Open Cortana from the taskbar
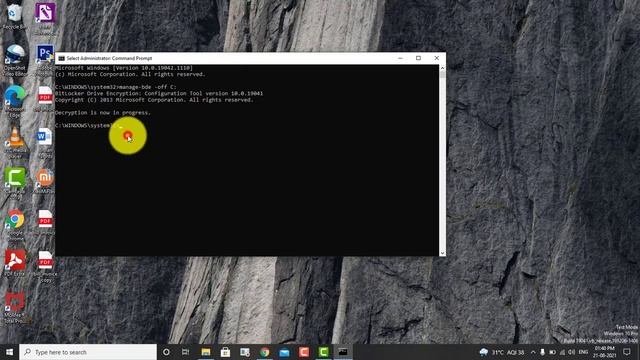The image size is (640, 360). (x=166, y=352)
